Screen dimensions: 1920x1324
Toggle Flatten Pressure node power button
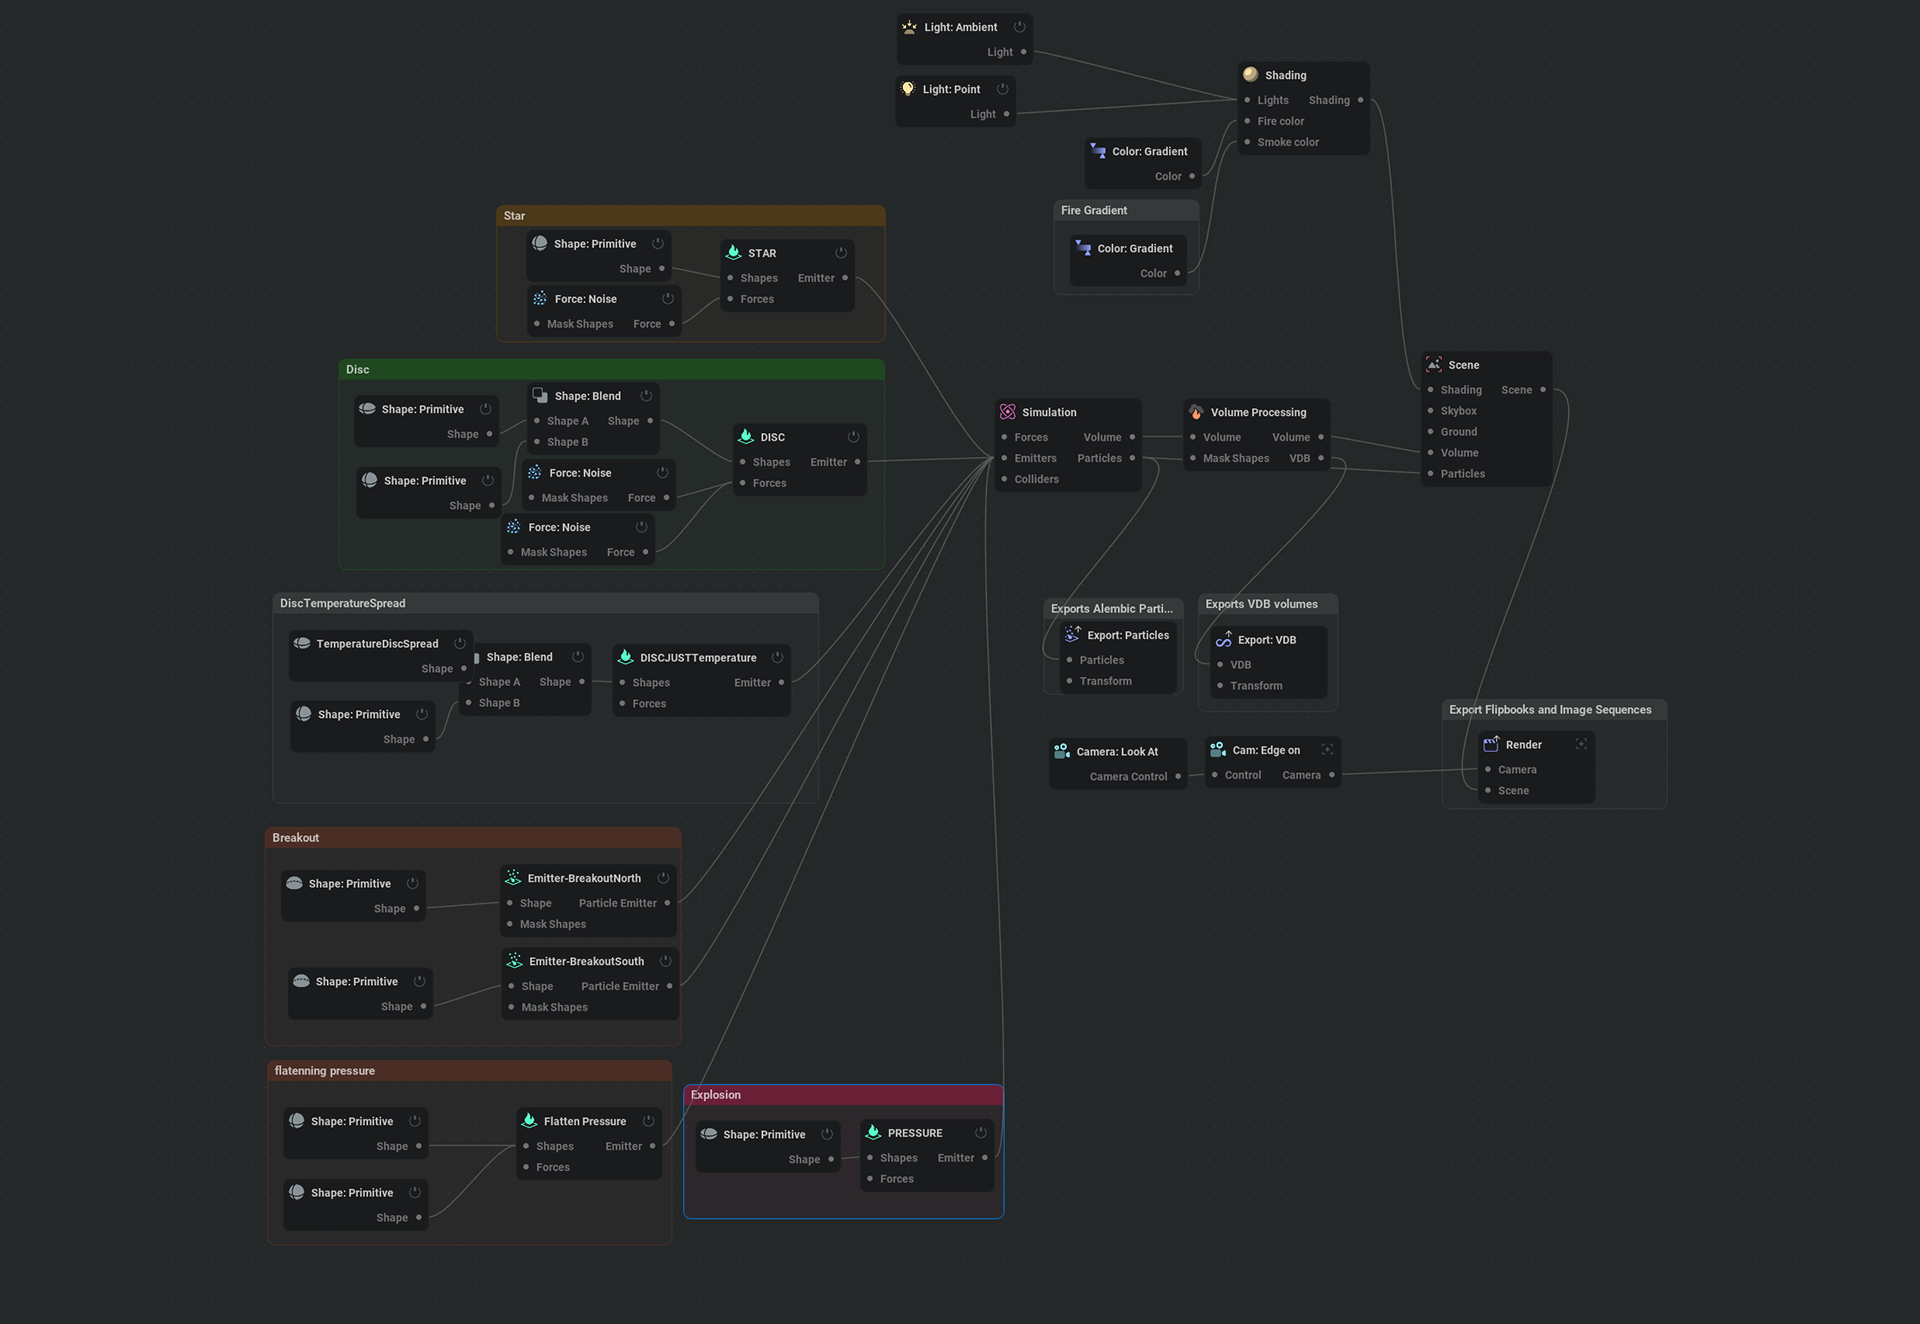[648, 1121]
